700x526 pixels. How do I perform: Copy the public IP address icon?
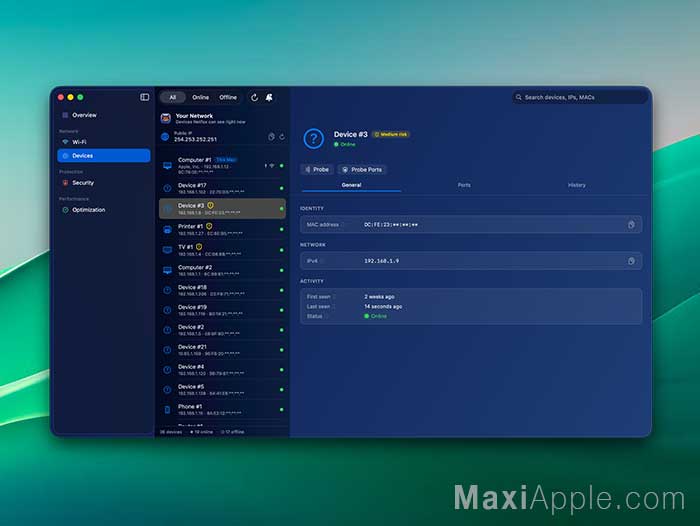(271, 137)
